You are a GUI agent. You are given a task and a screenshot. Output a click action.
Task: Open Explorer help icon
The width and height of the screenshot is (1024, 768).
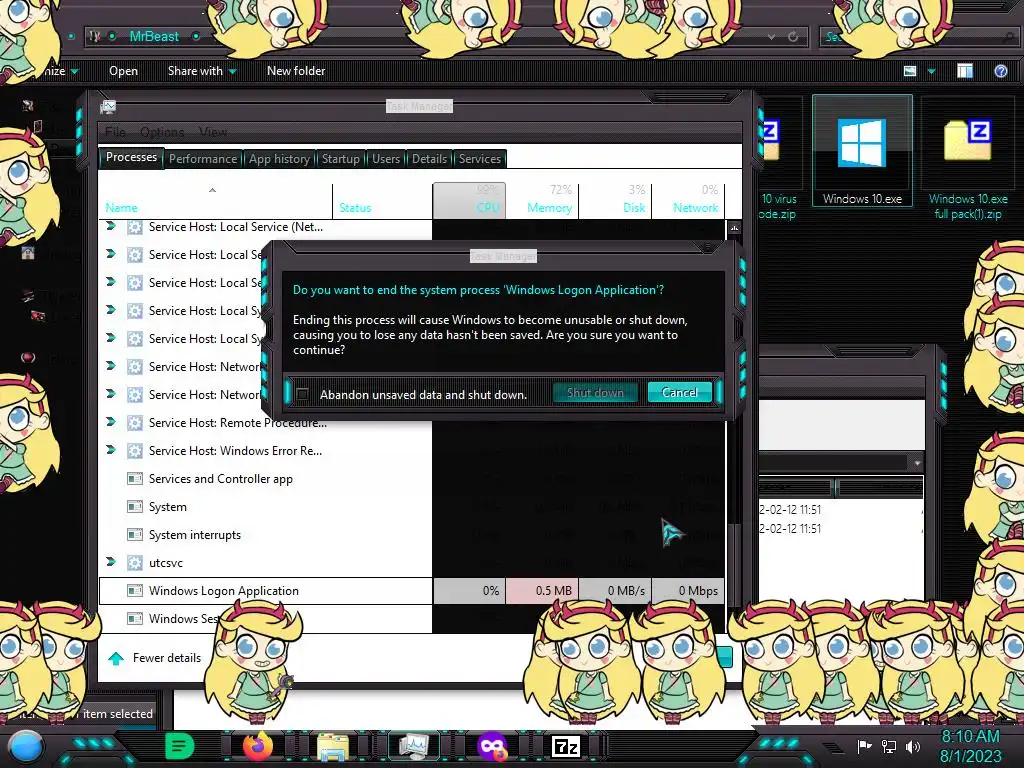(1000, 71)
